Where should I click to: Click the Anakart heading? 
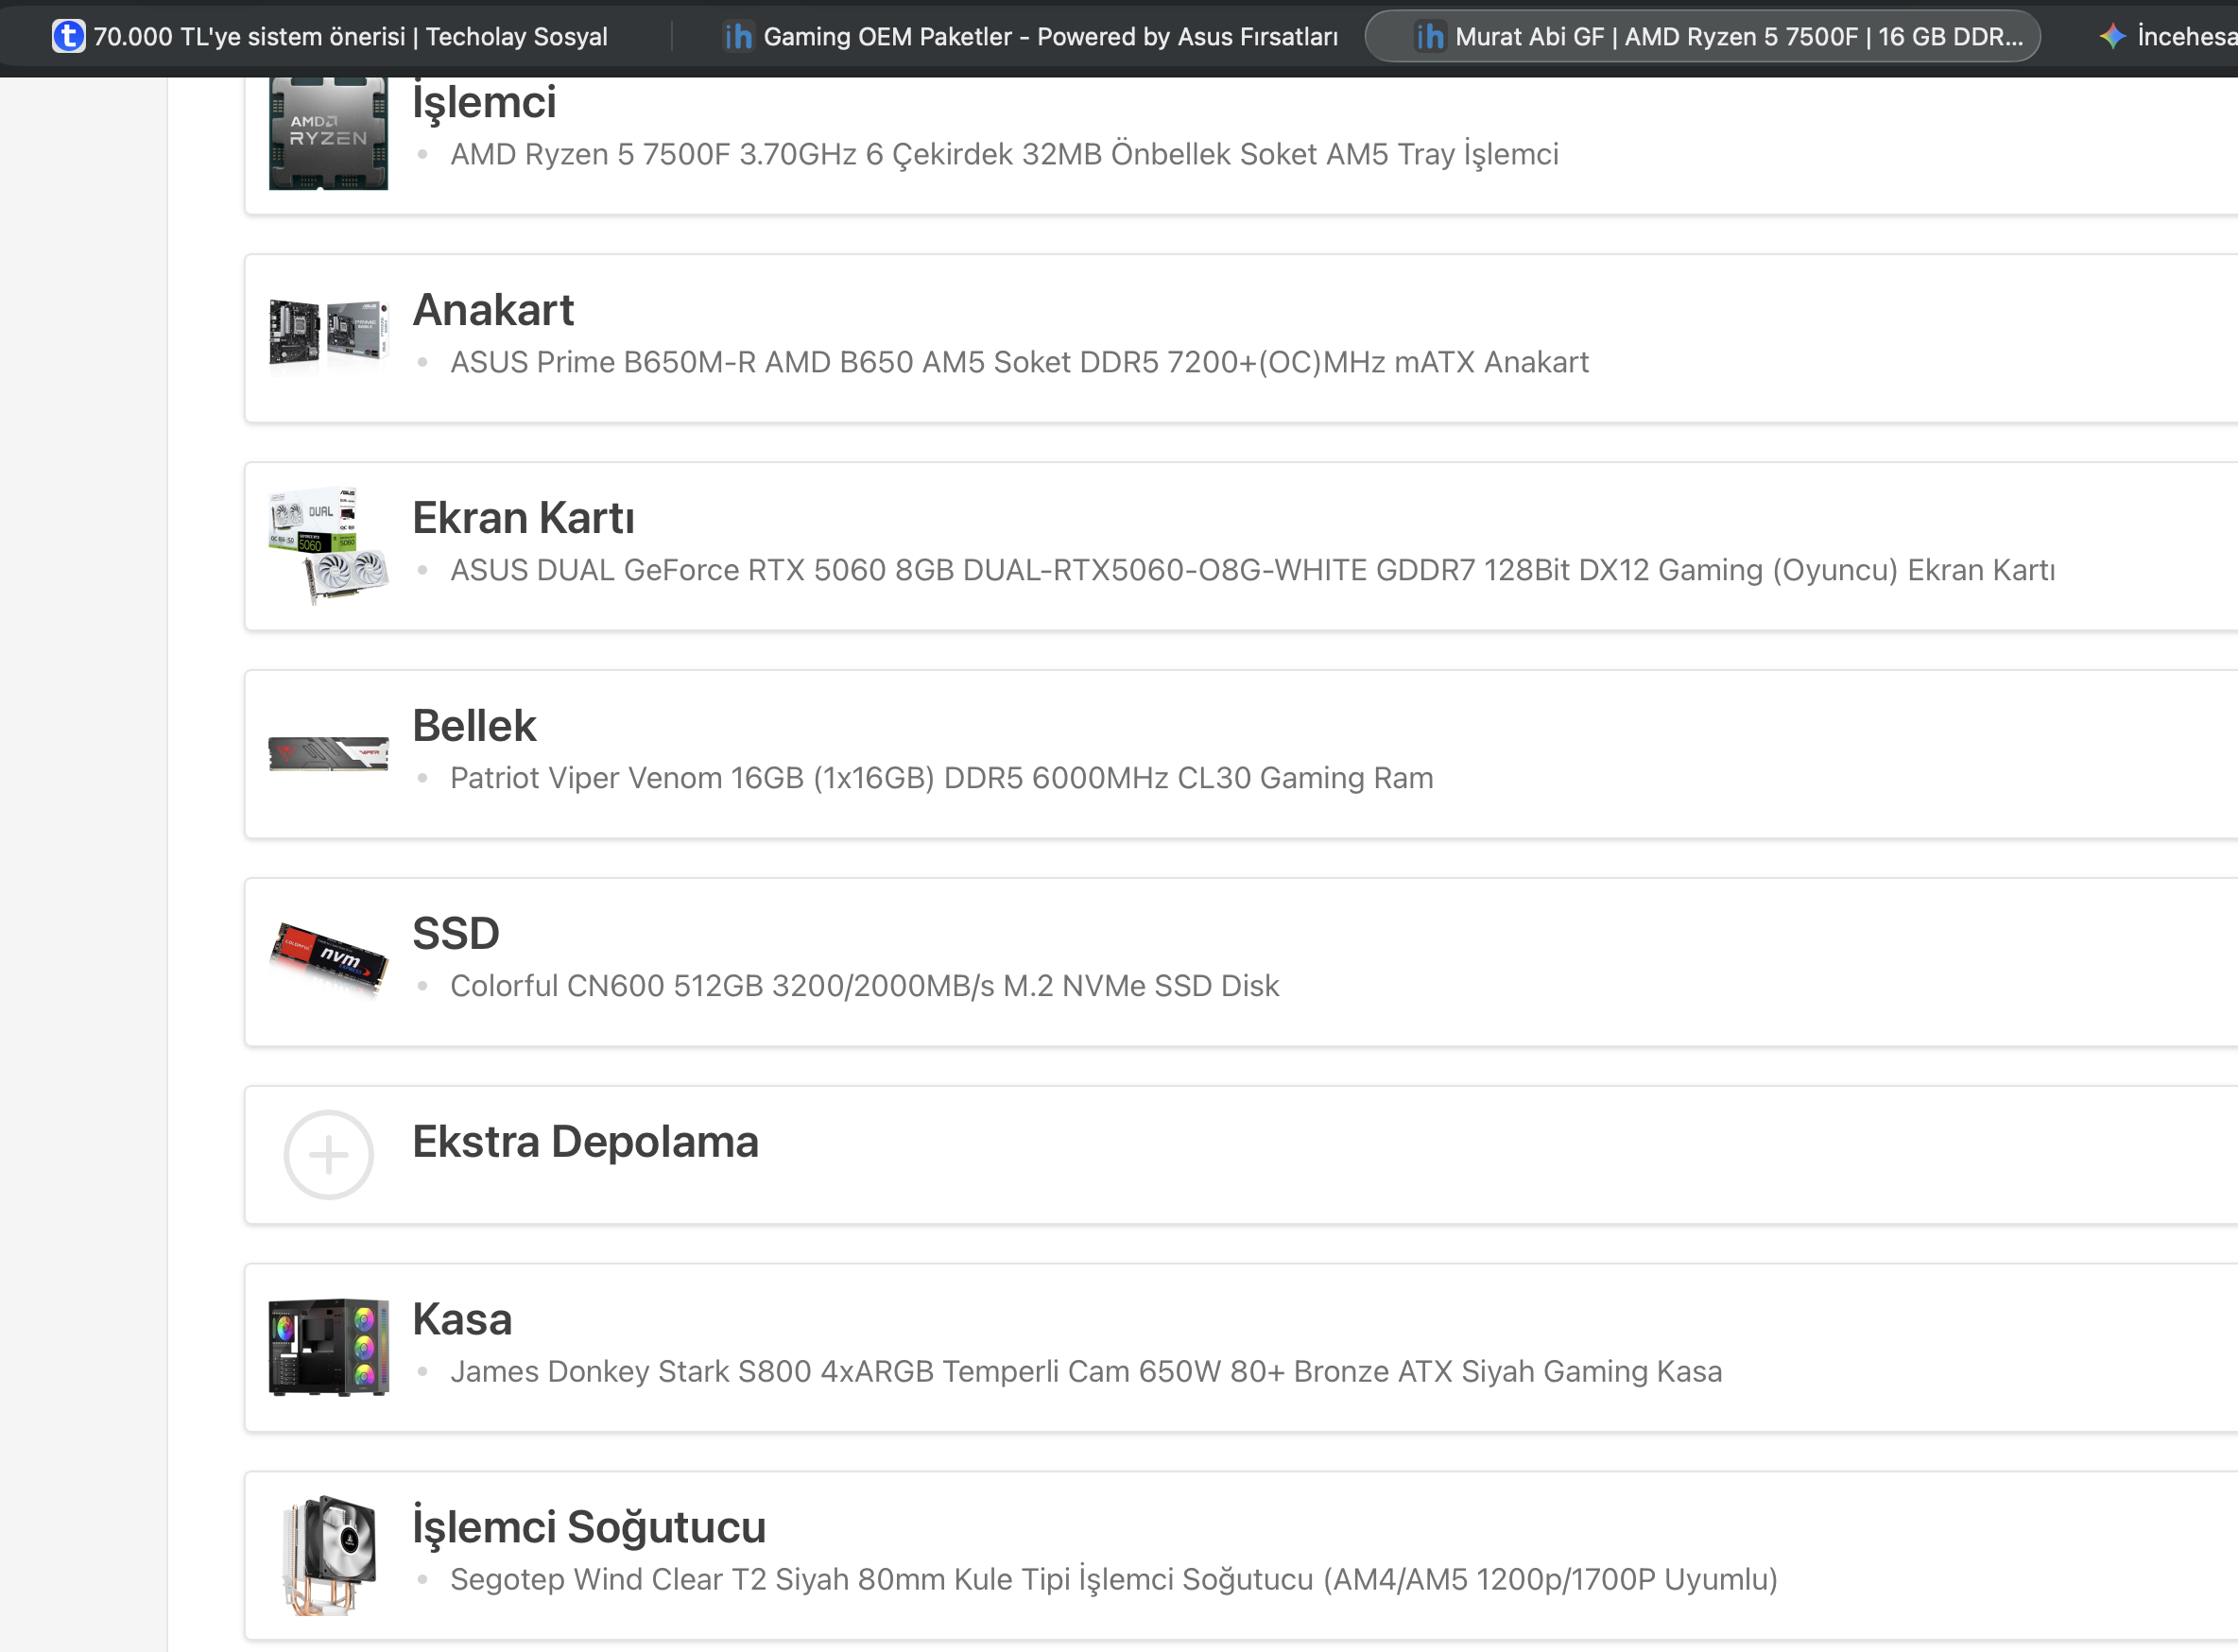tap(493, 310)
